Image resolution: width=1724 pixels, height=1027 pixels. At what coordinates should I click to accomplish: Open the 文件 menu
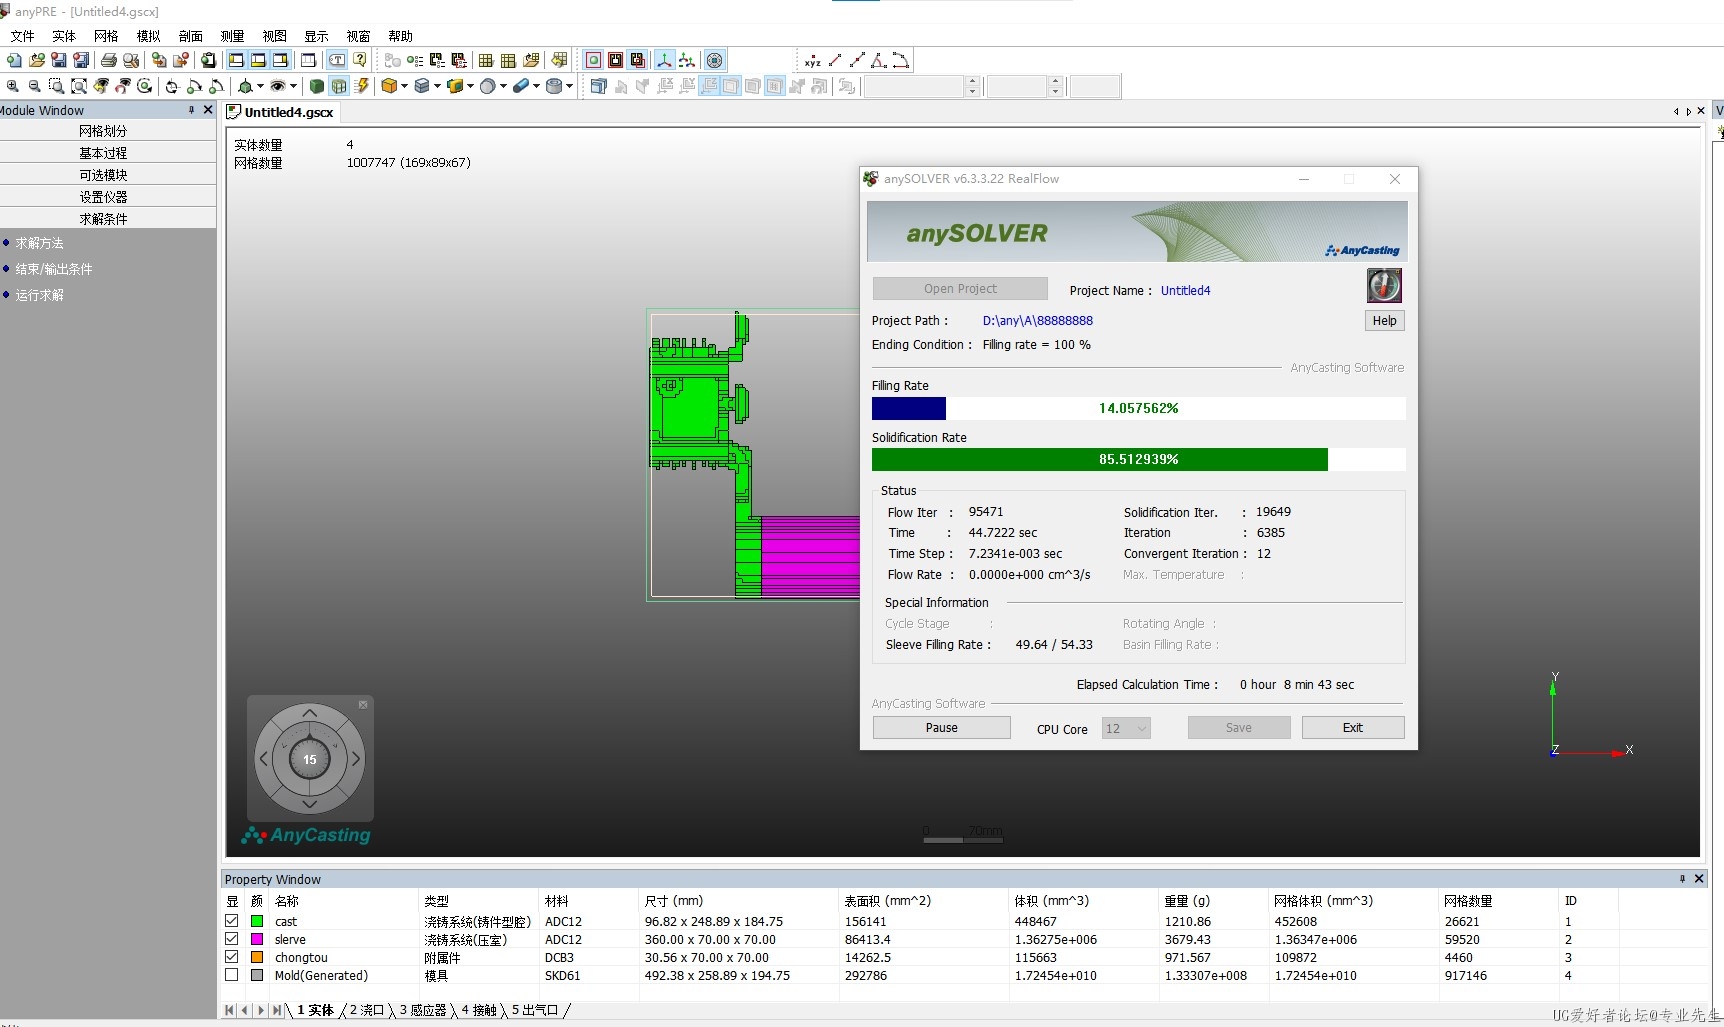(x=22, y=36)
